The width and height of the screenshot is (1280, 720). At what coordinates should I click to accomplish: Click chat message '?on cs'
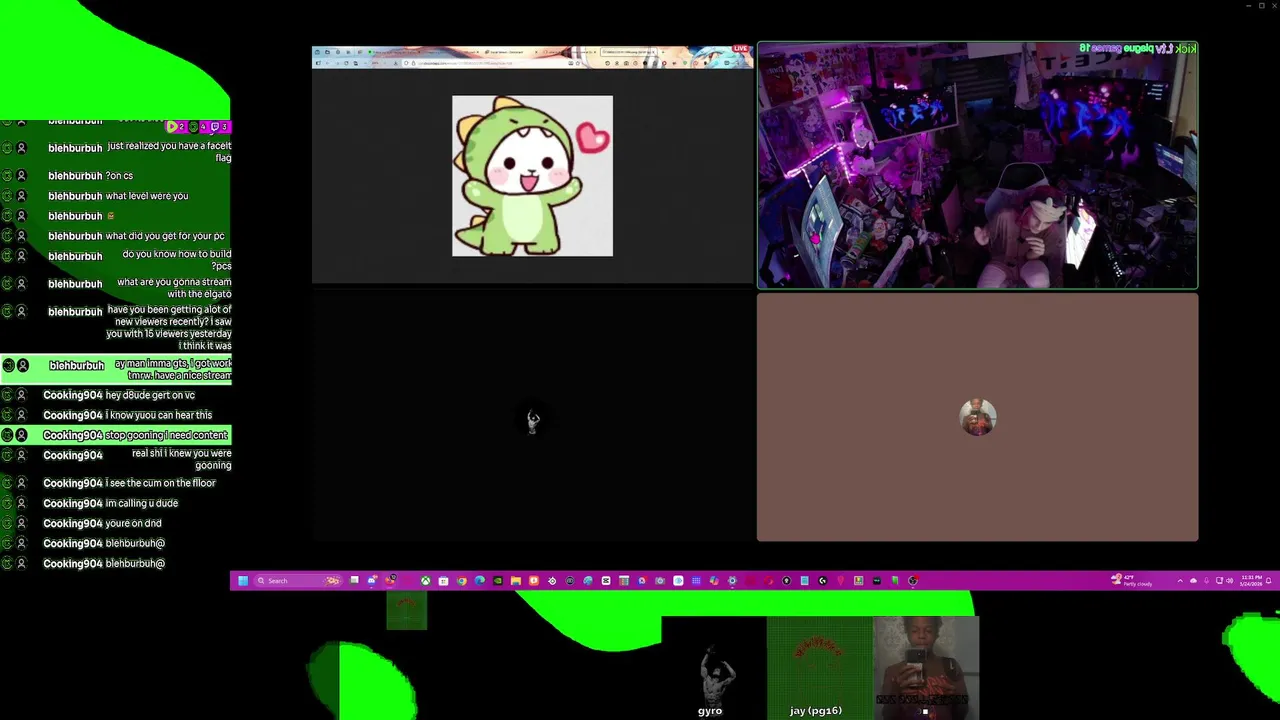pyautogui.click(x=119, y=176)
